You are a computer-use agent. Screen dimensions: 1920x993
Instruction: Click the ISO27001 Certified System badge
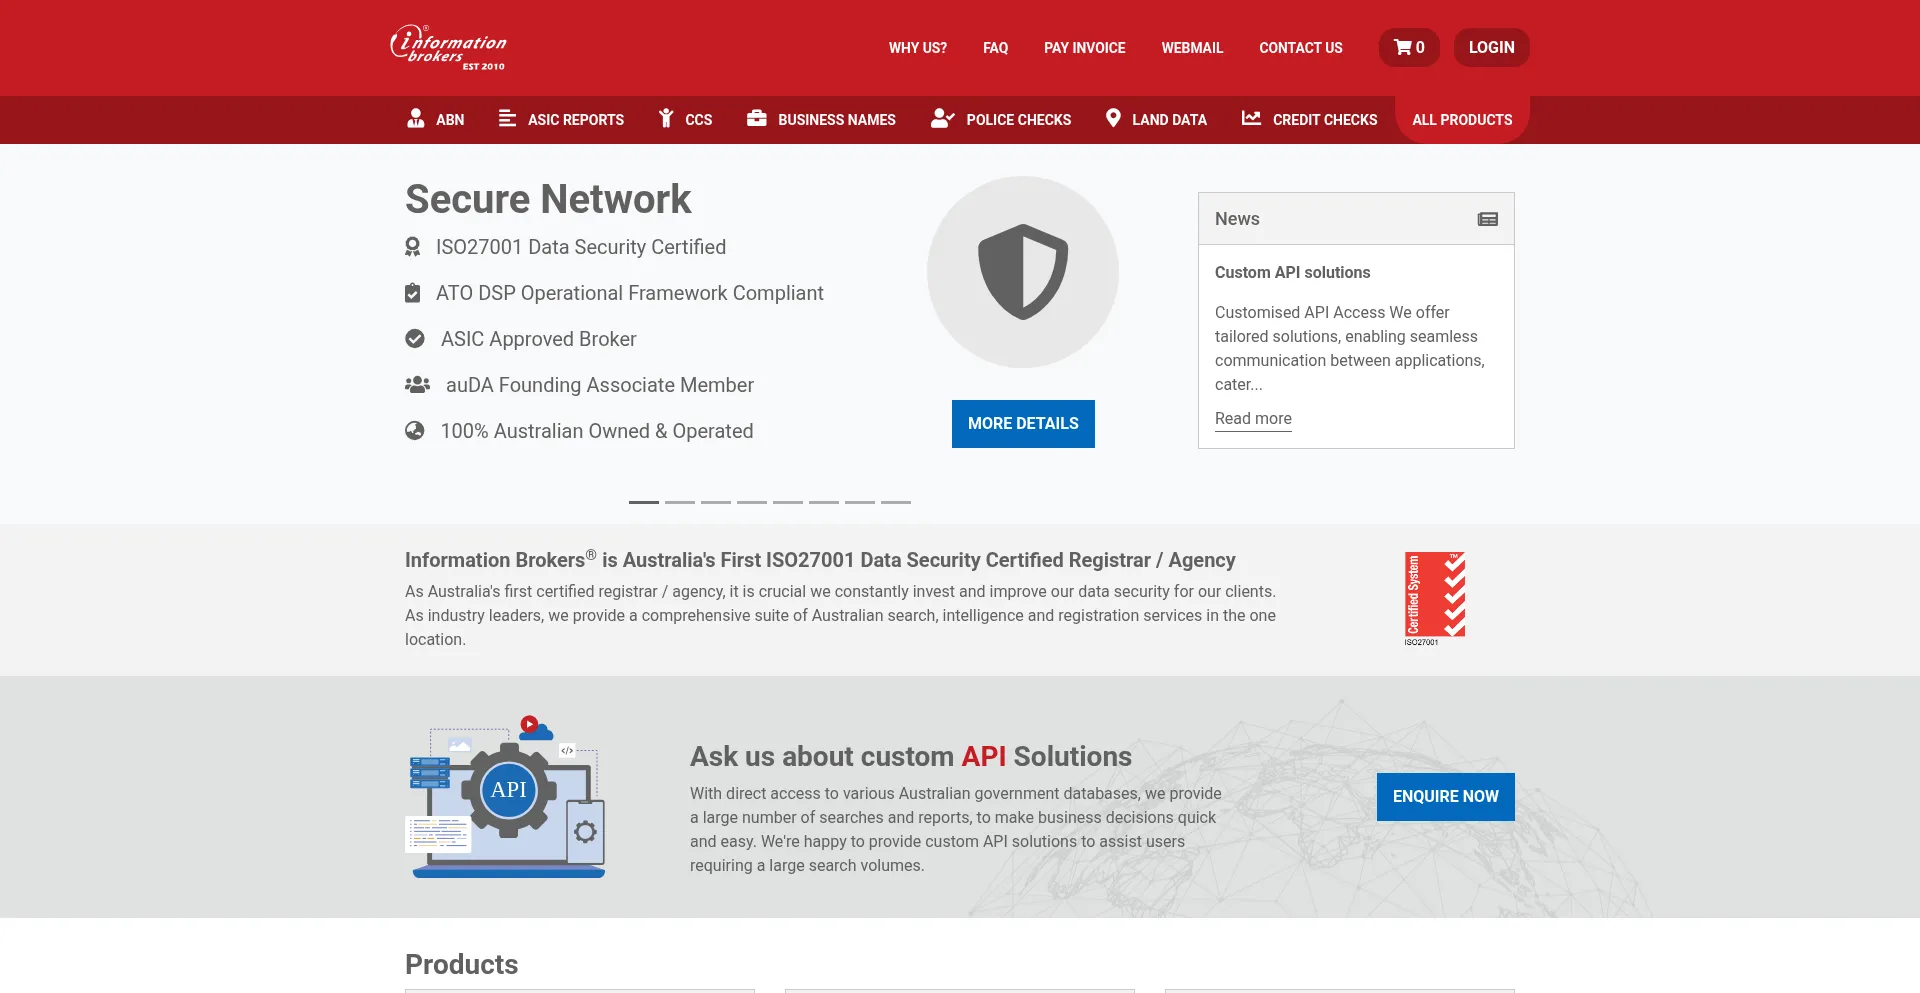[1435, 598]
